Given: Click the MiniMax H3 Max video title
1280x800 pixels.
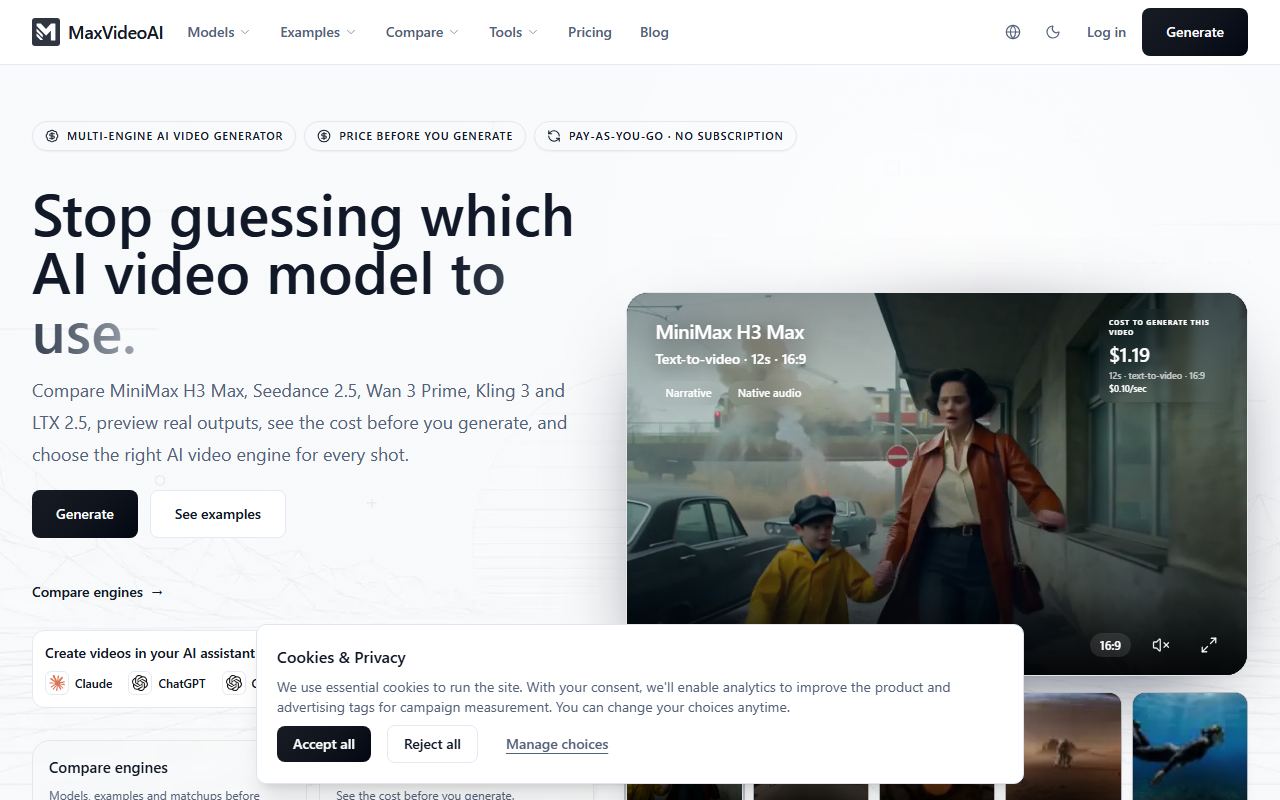Looking at the screenshot, I should coord(730,332).
